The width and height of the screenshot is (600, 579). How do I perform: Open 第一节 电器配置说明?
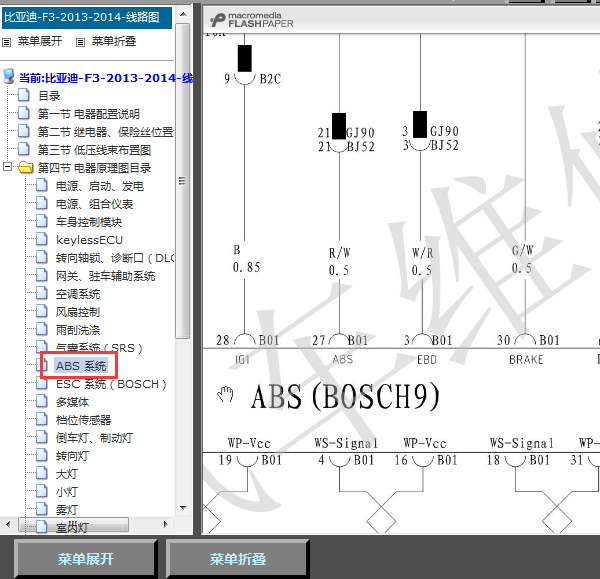pos(88,114)
